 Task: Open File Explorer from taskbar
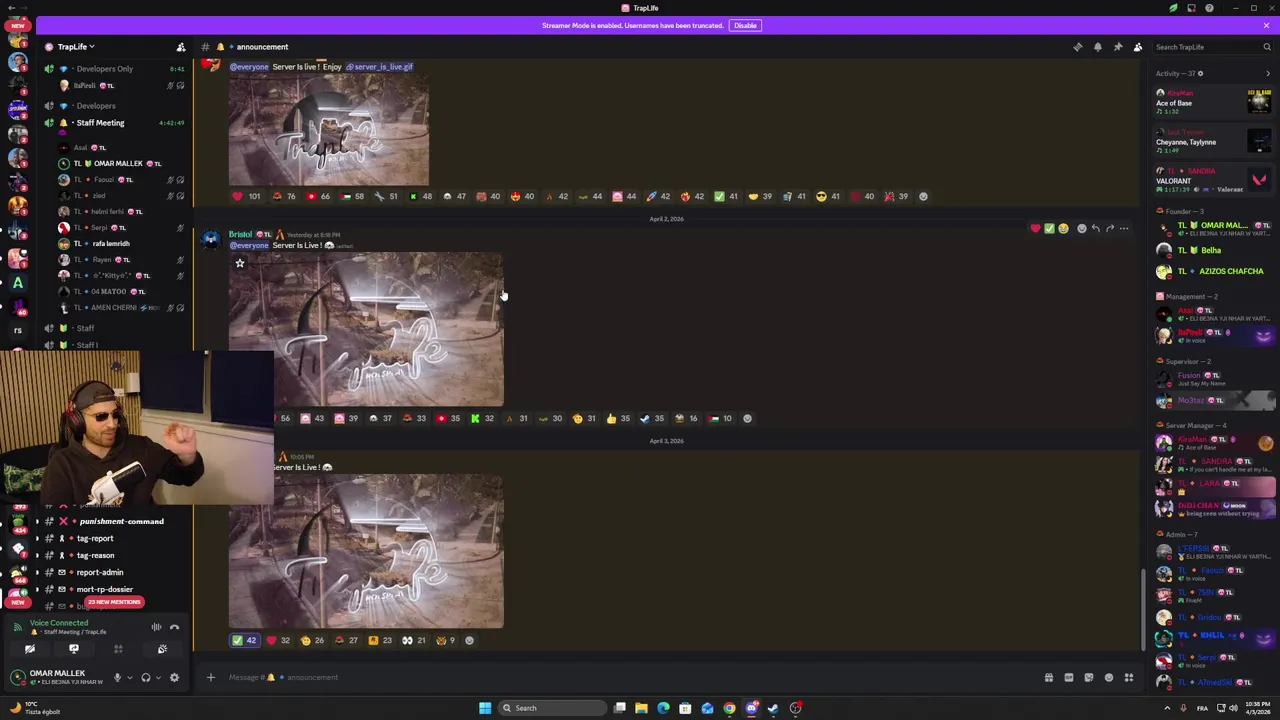[x=641, y=708]
